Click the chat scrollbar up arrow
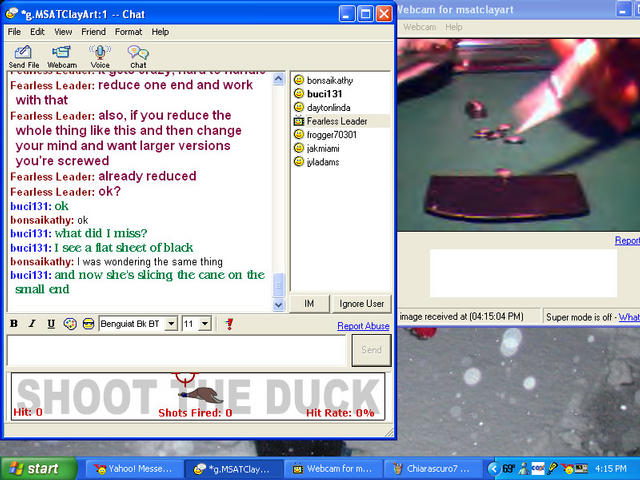Screen dimensions: 640x480 coord(278,79)
